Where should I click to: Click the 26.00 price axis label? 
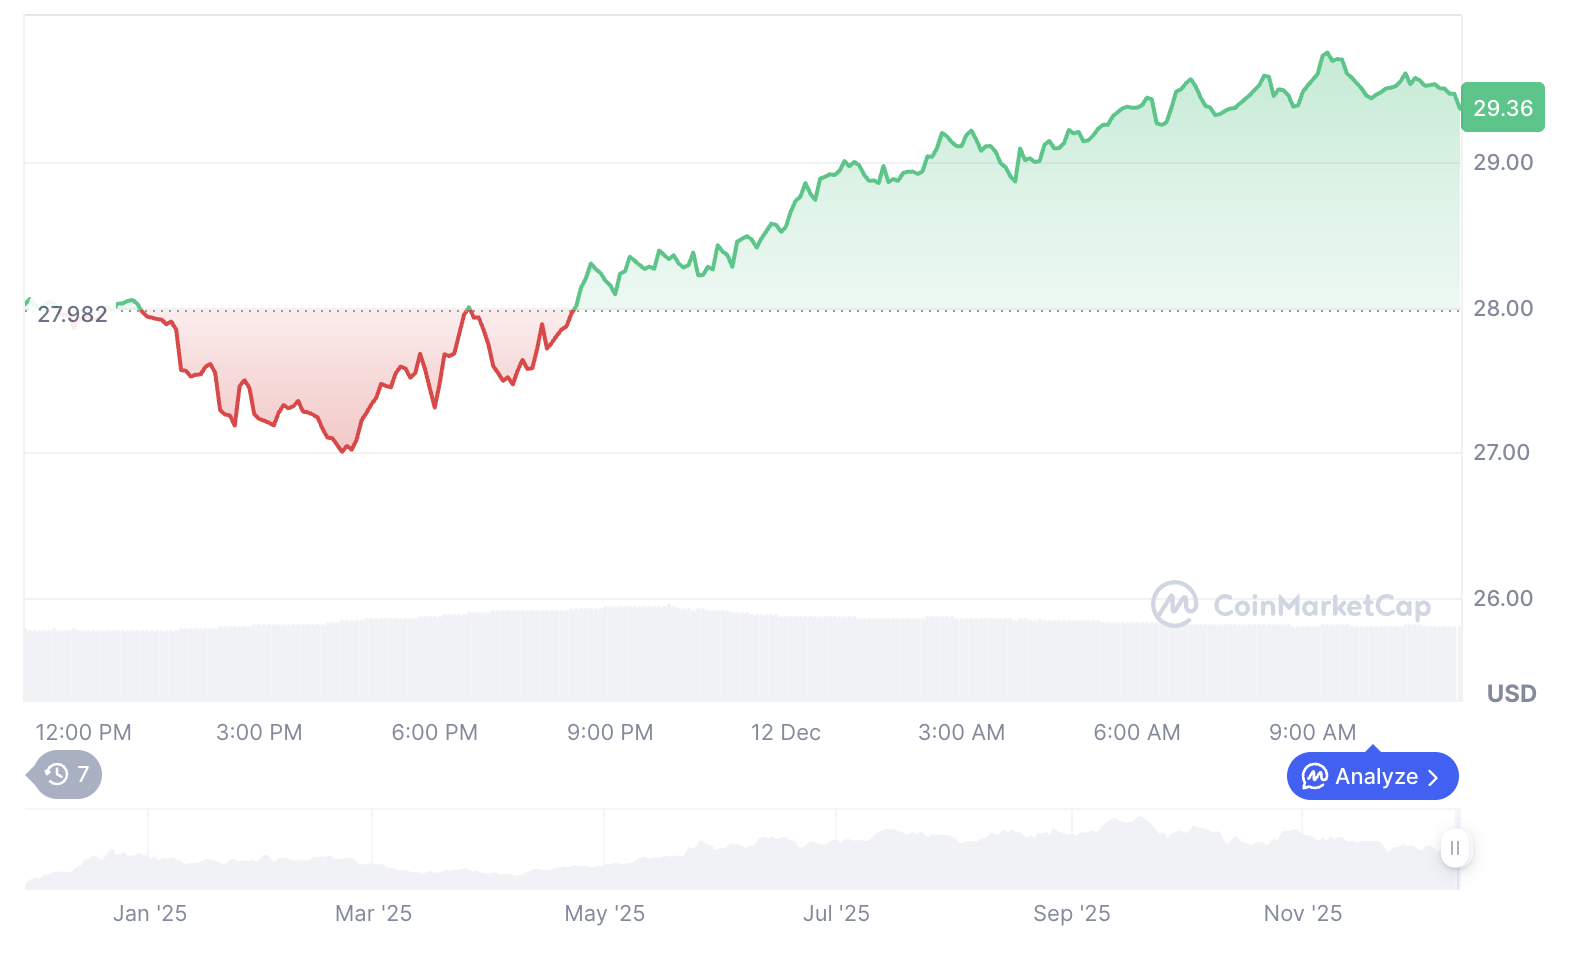click(x=1502, y=598)
